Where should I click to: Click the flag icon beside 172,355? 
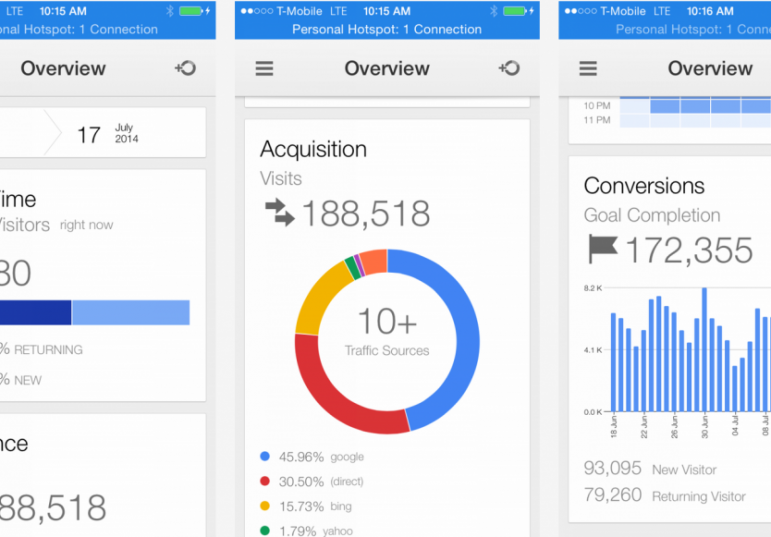tap(602, 249)
